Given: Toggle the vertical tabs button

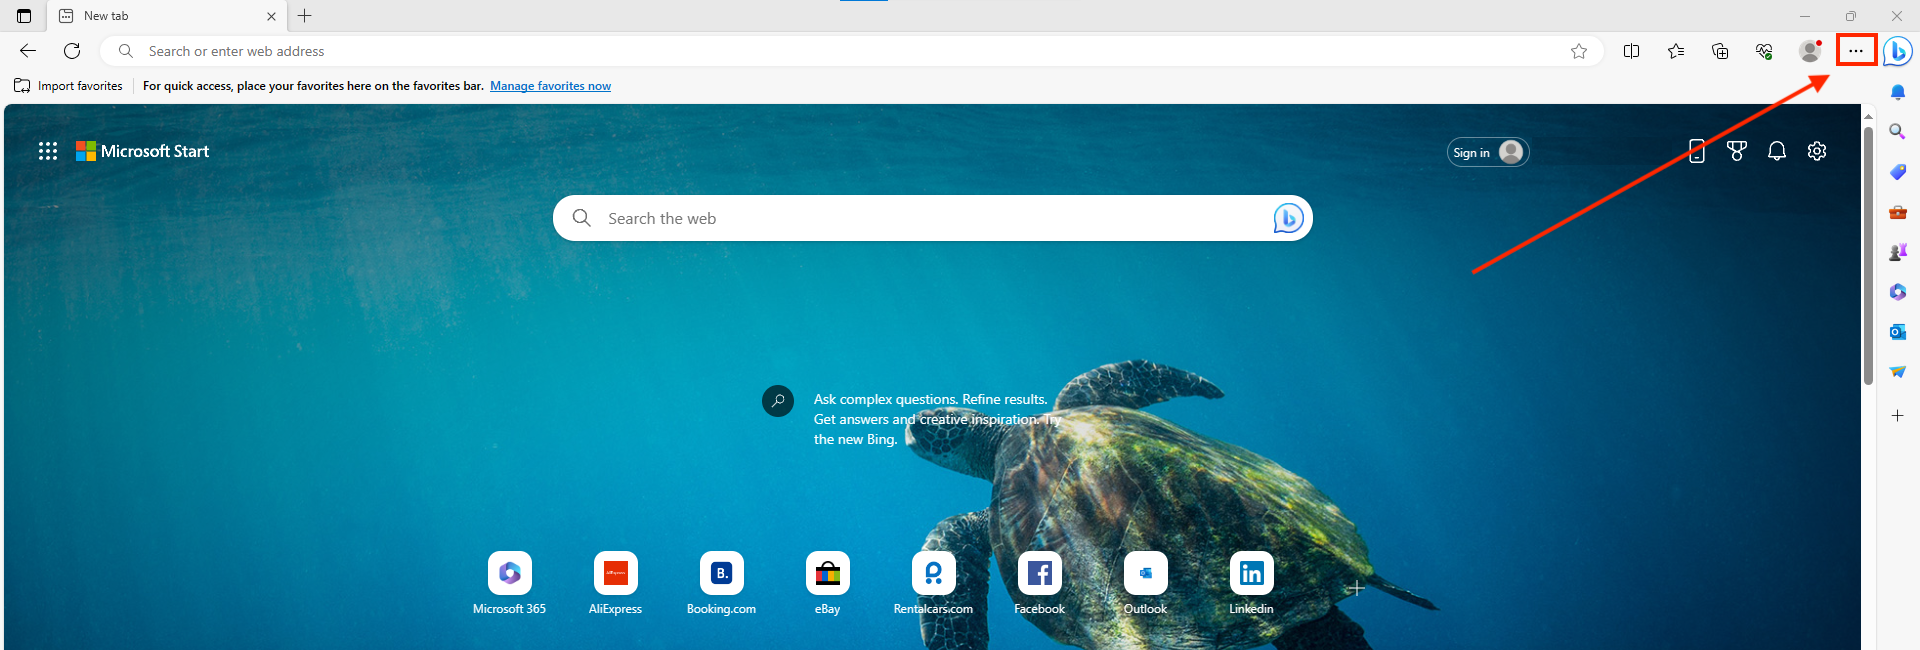Looking at the screenshot, I should tap(24, 16).
